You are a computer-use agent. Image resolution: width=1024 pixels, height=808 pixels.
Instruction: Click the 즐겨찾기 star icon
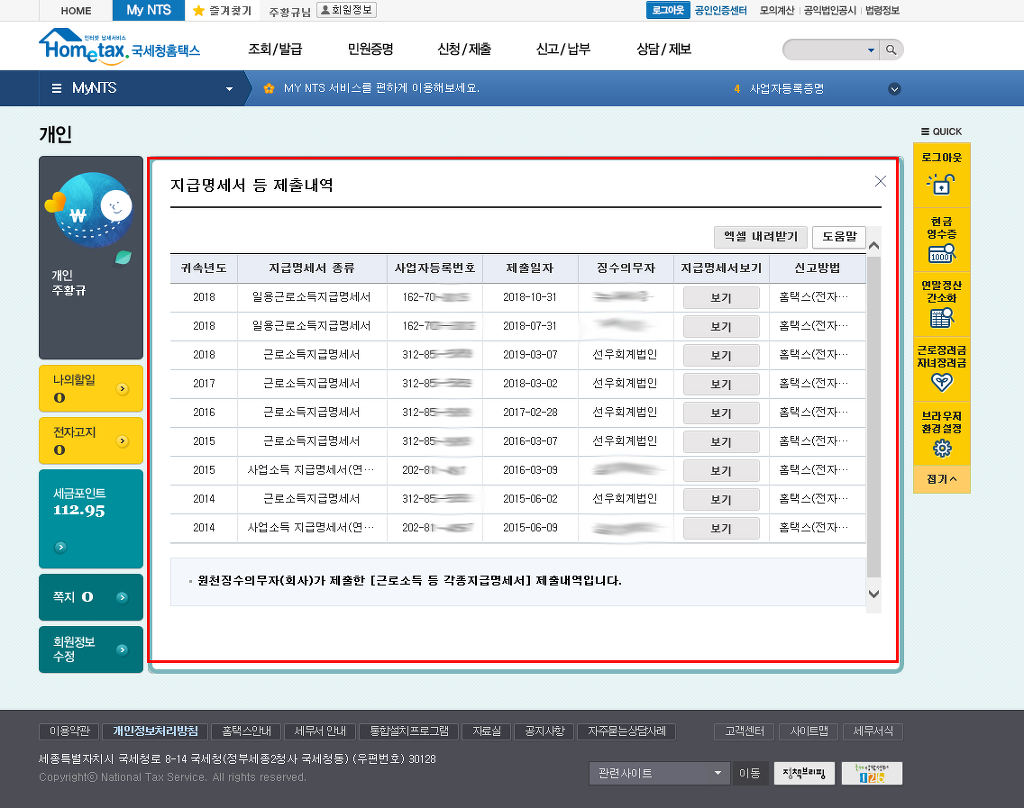pos(199,11)
